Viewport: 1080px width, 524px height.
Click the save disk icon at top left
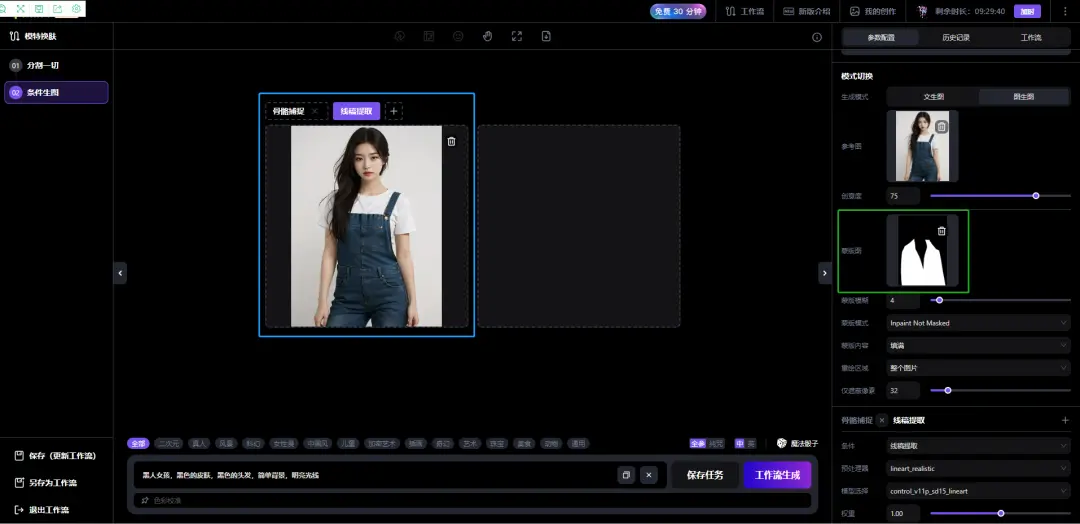click(39, 9)
